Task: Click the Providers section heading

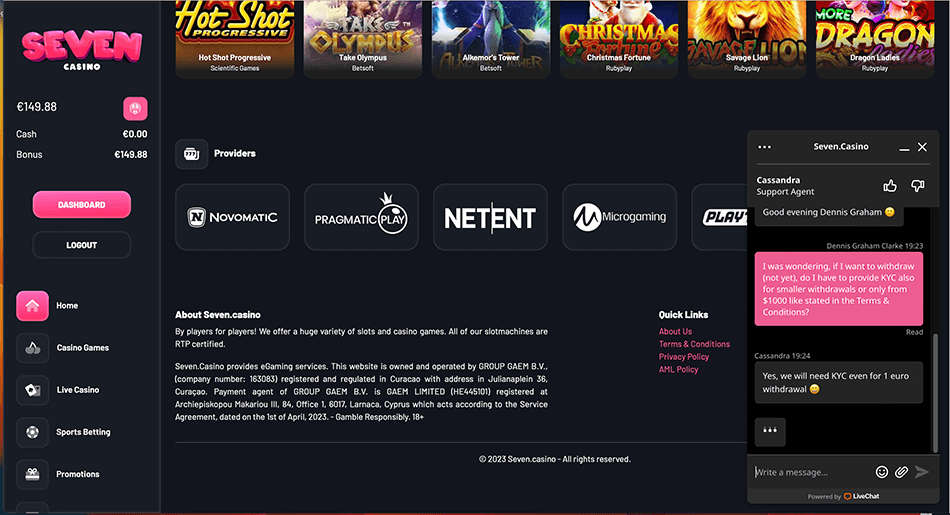Action: point(234,153)
